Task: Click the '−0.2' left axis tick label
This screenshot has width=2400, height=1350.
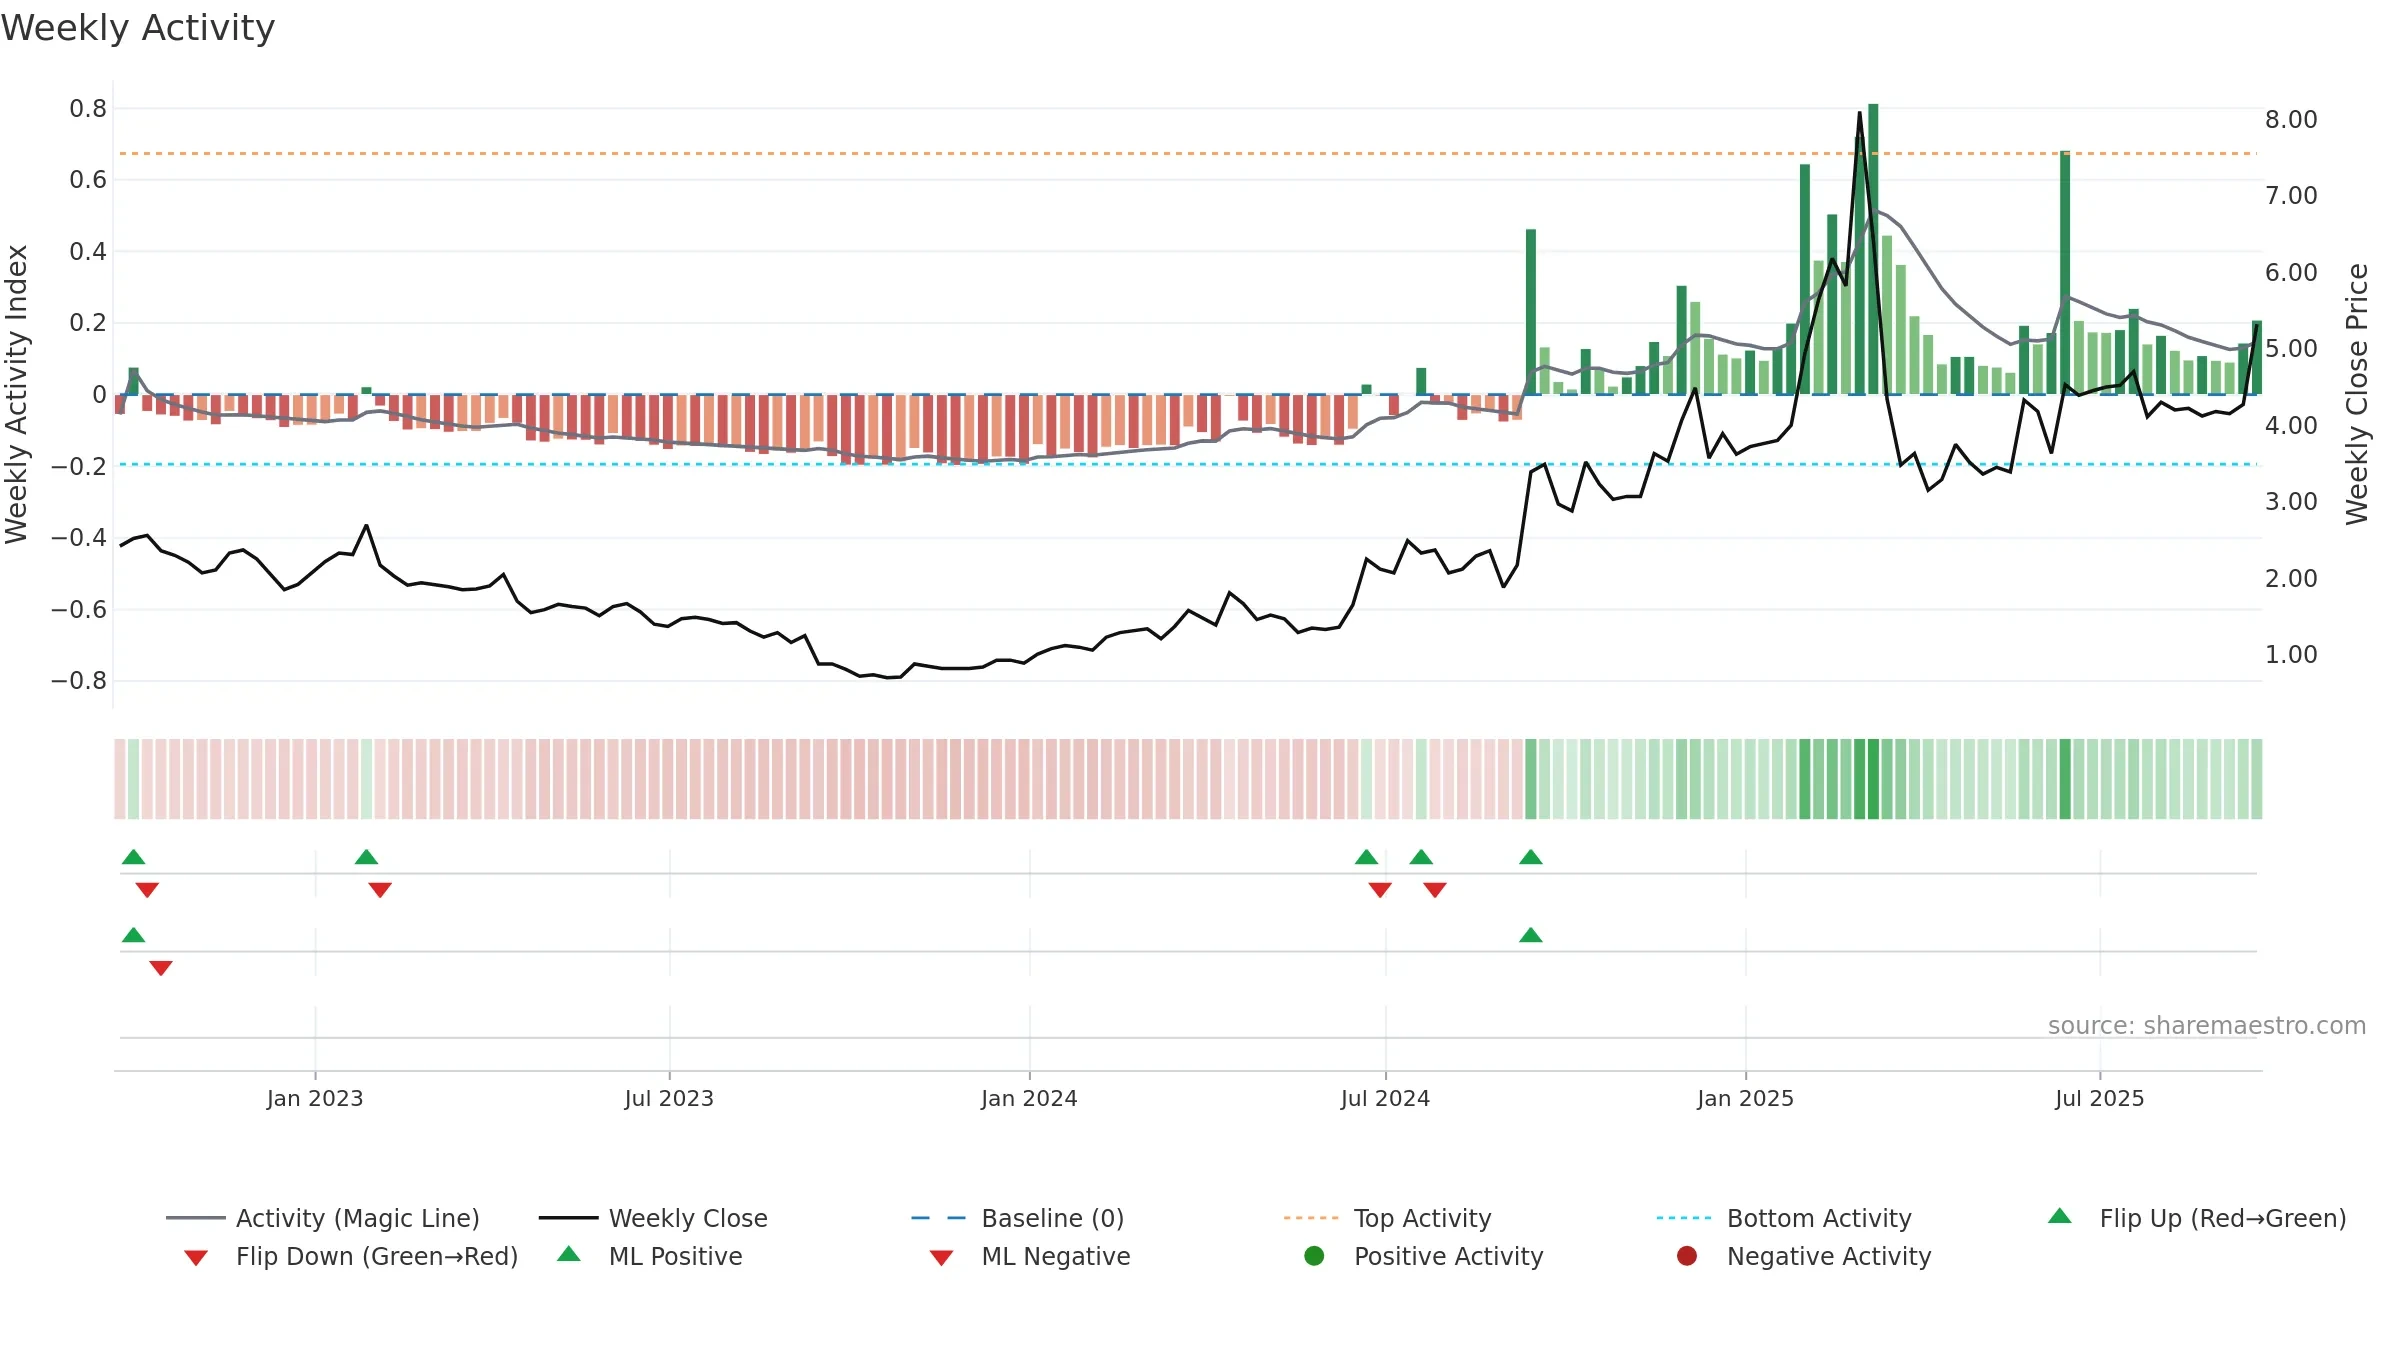Action: point(79,466)
